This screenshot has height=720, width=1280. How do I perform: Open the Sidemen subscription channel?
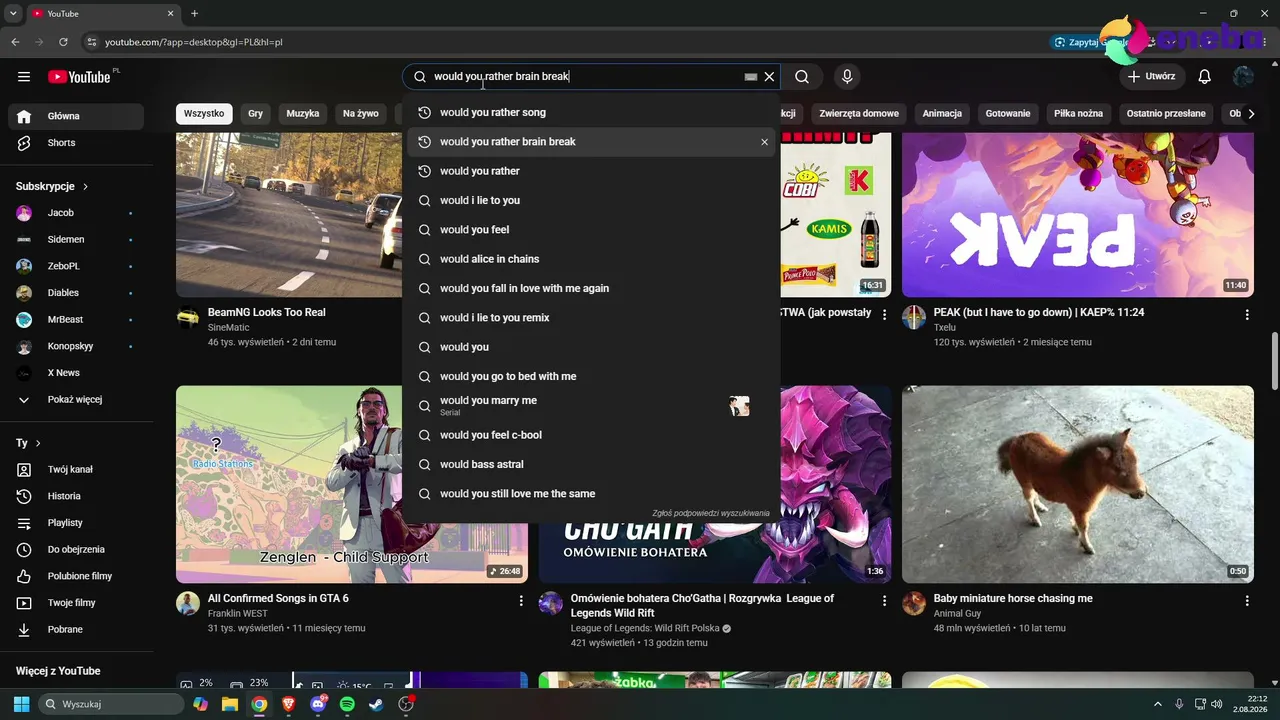(x=76, y=240)
